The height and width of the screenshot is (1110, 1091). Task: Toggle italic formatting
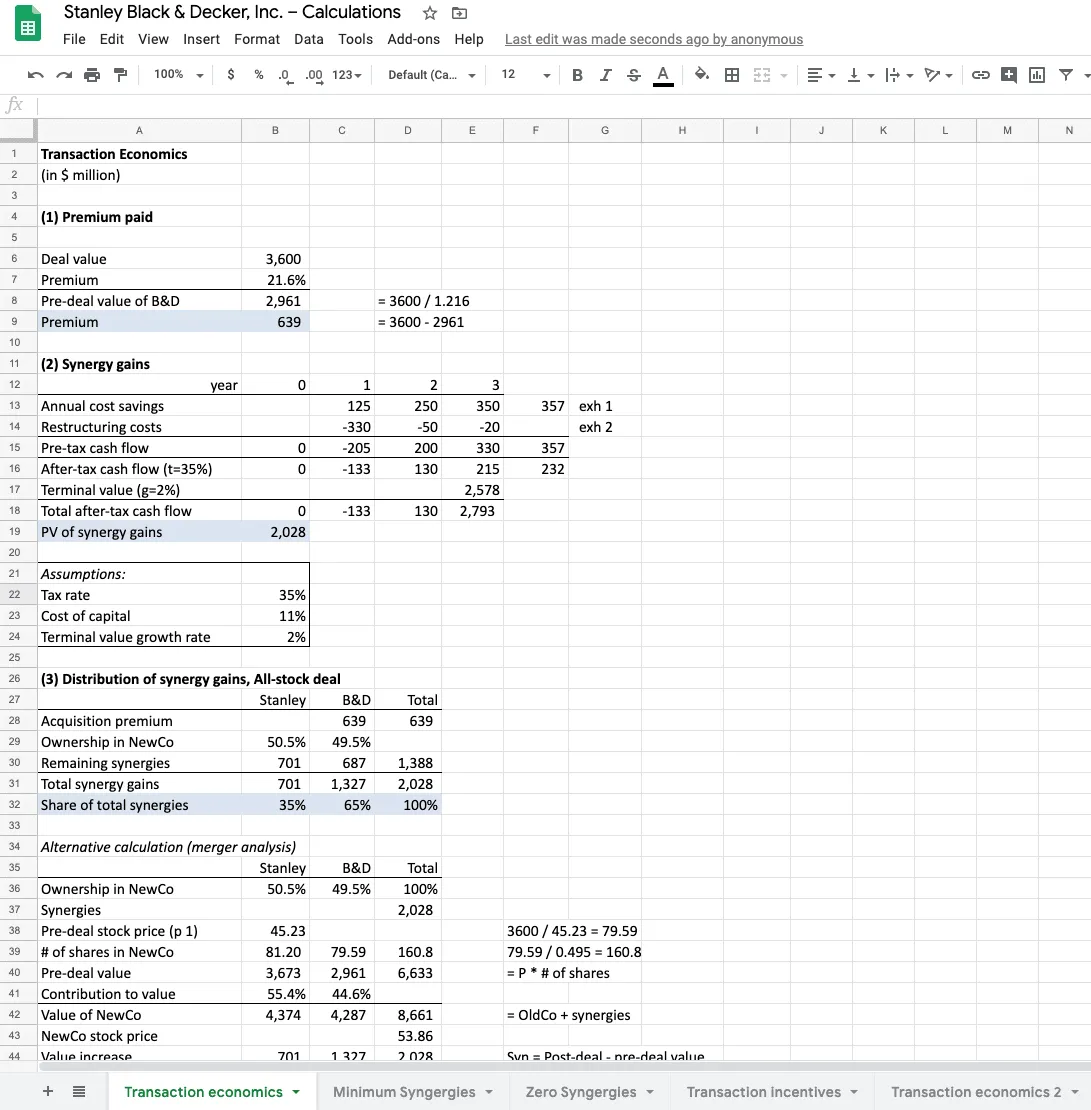[606, 74]
